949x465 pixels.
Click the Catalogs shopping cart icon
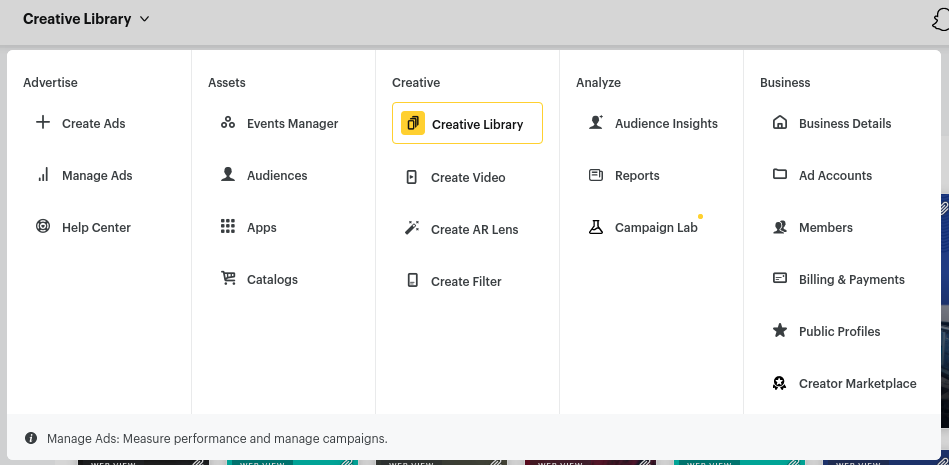[x=228, y=279]
